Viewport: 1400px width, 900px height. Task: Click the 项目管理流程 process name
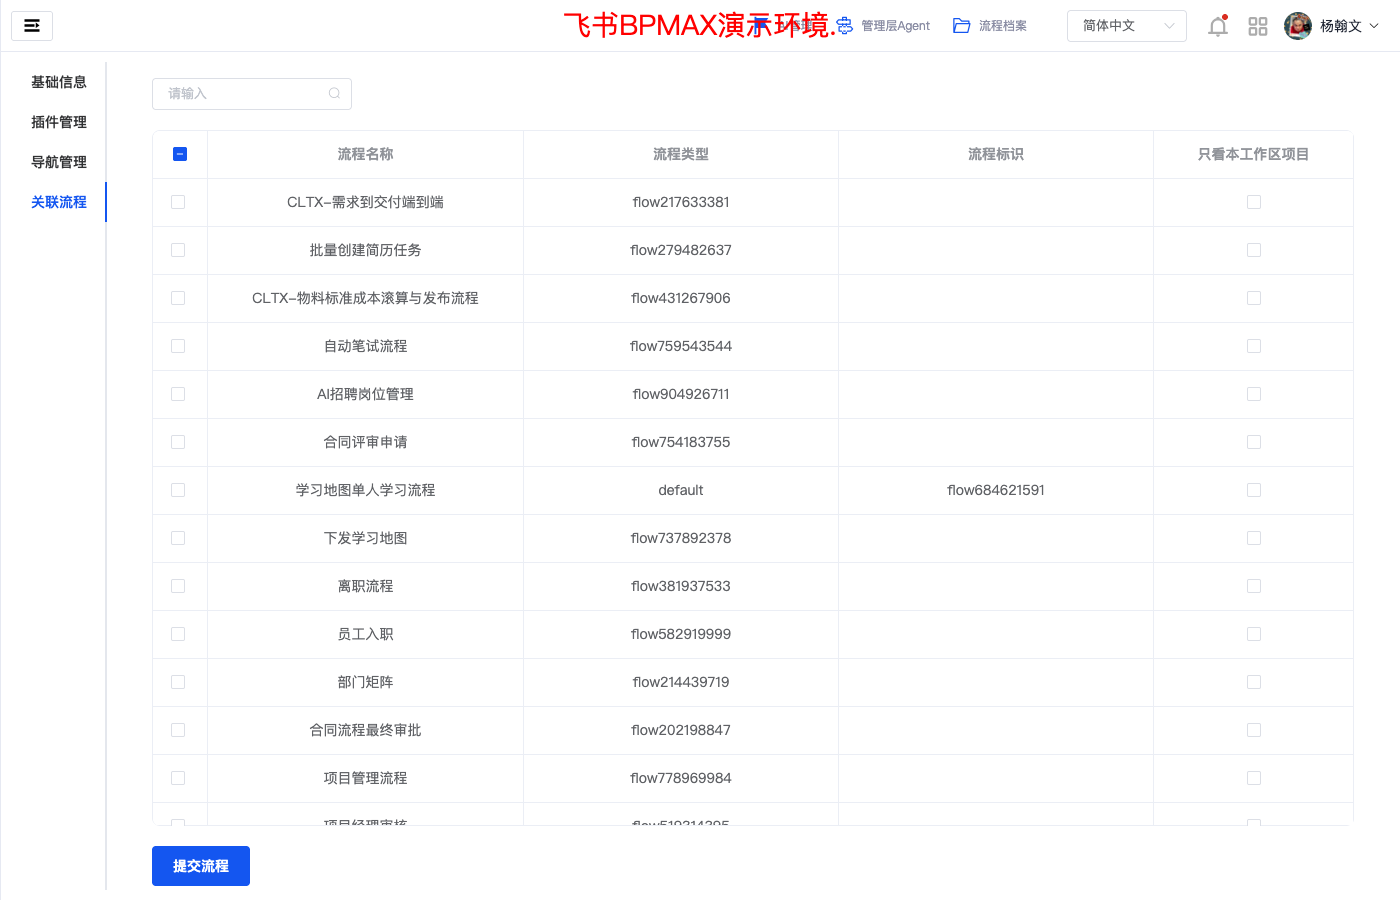366,778
